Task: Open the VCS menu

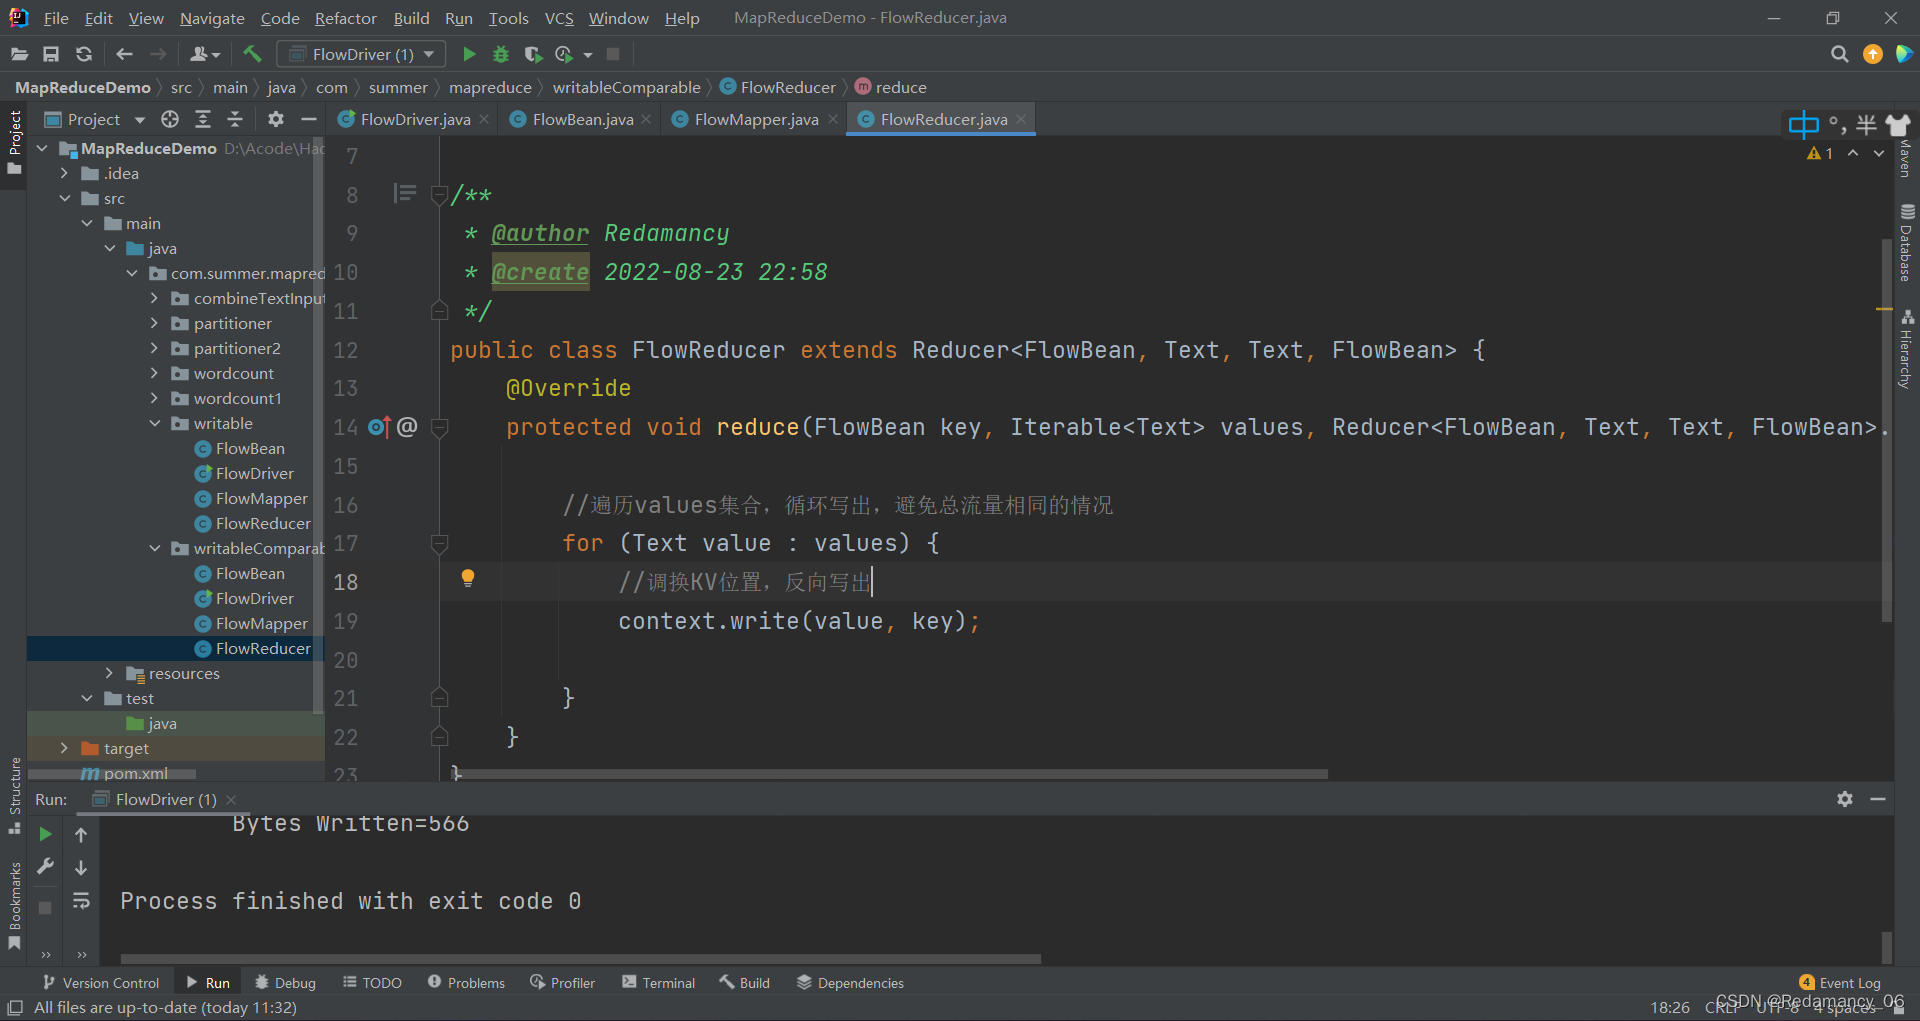Action: pos(559,18)
